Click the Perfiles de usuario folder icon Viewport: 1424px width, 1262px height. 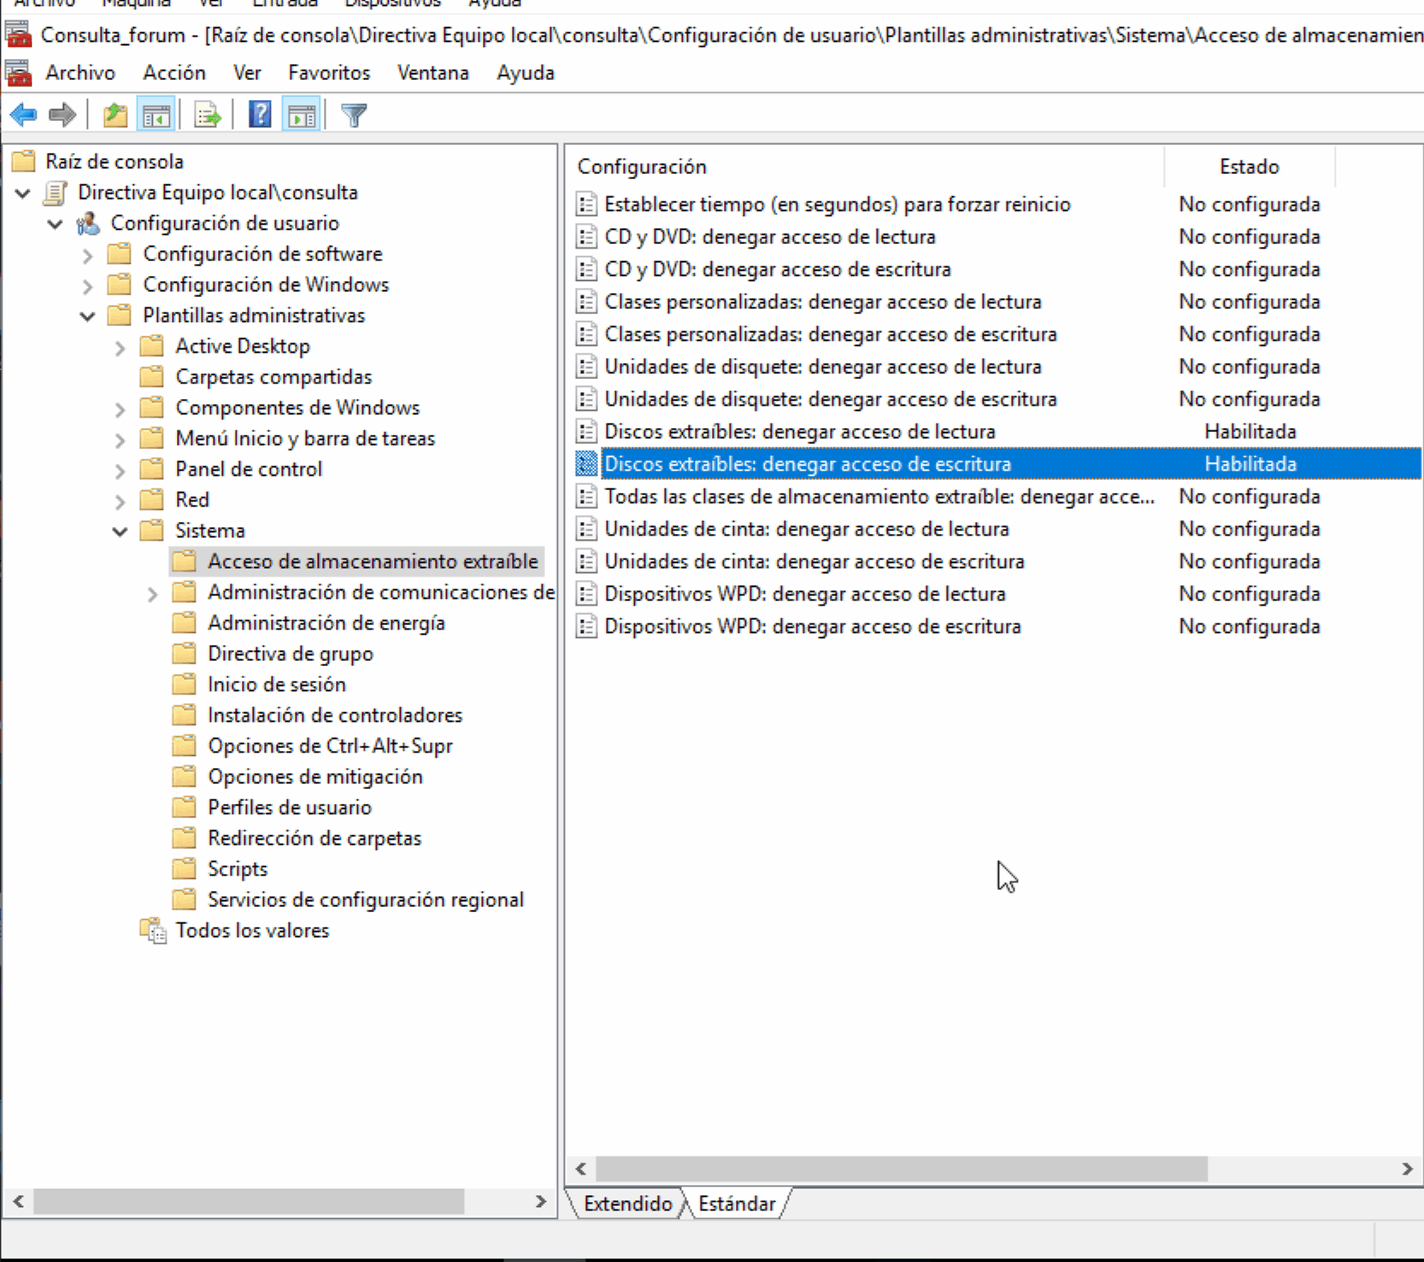[184, 808]
